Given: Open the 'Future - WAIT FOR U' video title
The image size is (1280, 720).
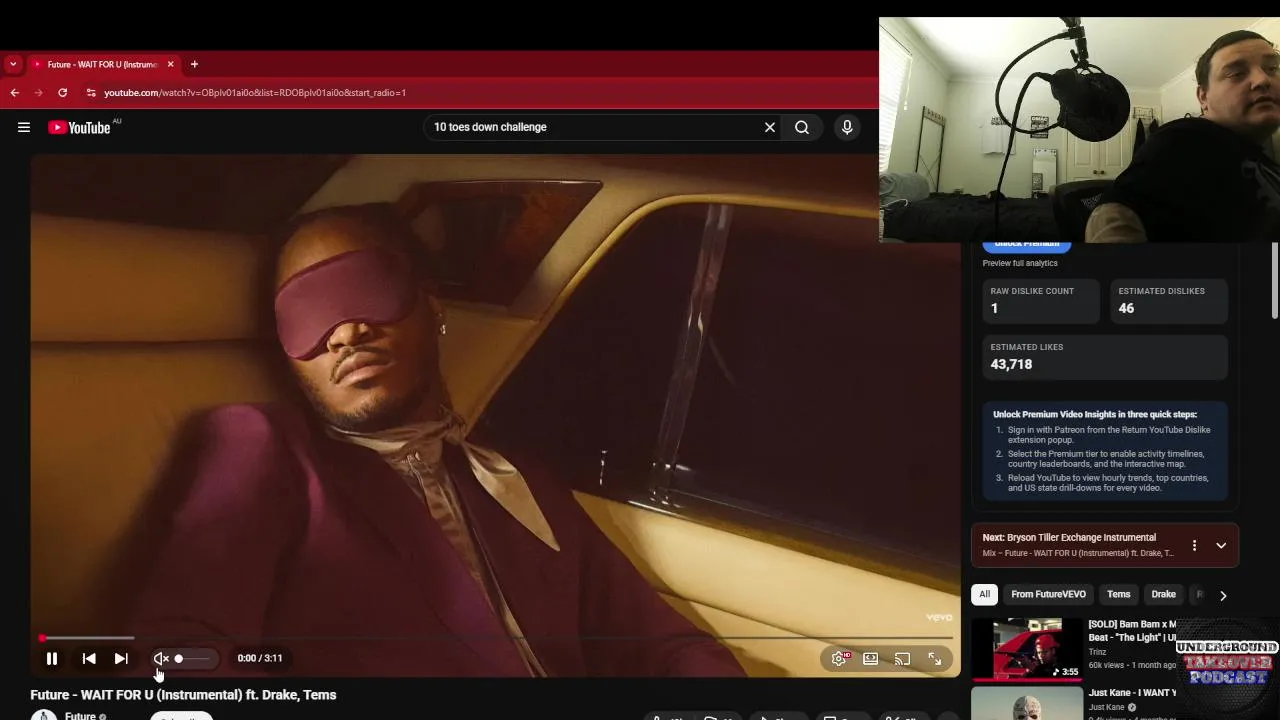Looking at the screenshot, I should click(x=183, y=695).
